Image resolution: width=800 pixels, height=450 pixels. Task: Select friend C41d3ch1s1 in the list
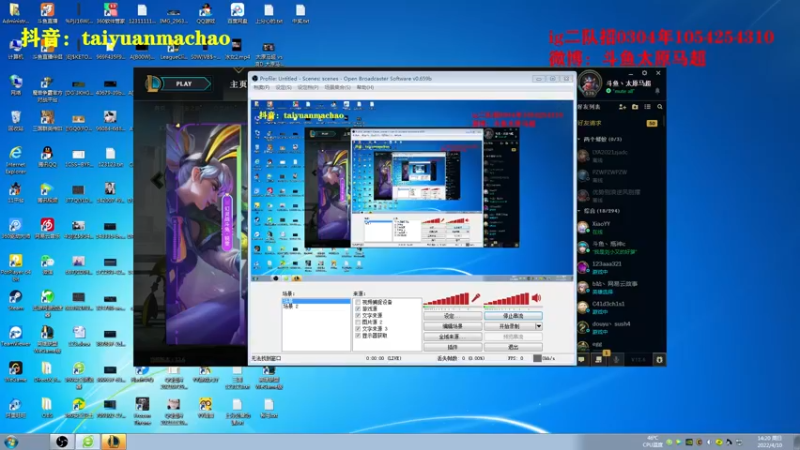619,307
